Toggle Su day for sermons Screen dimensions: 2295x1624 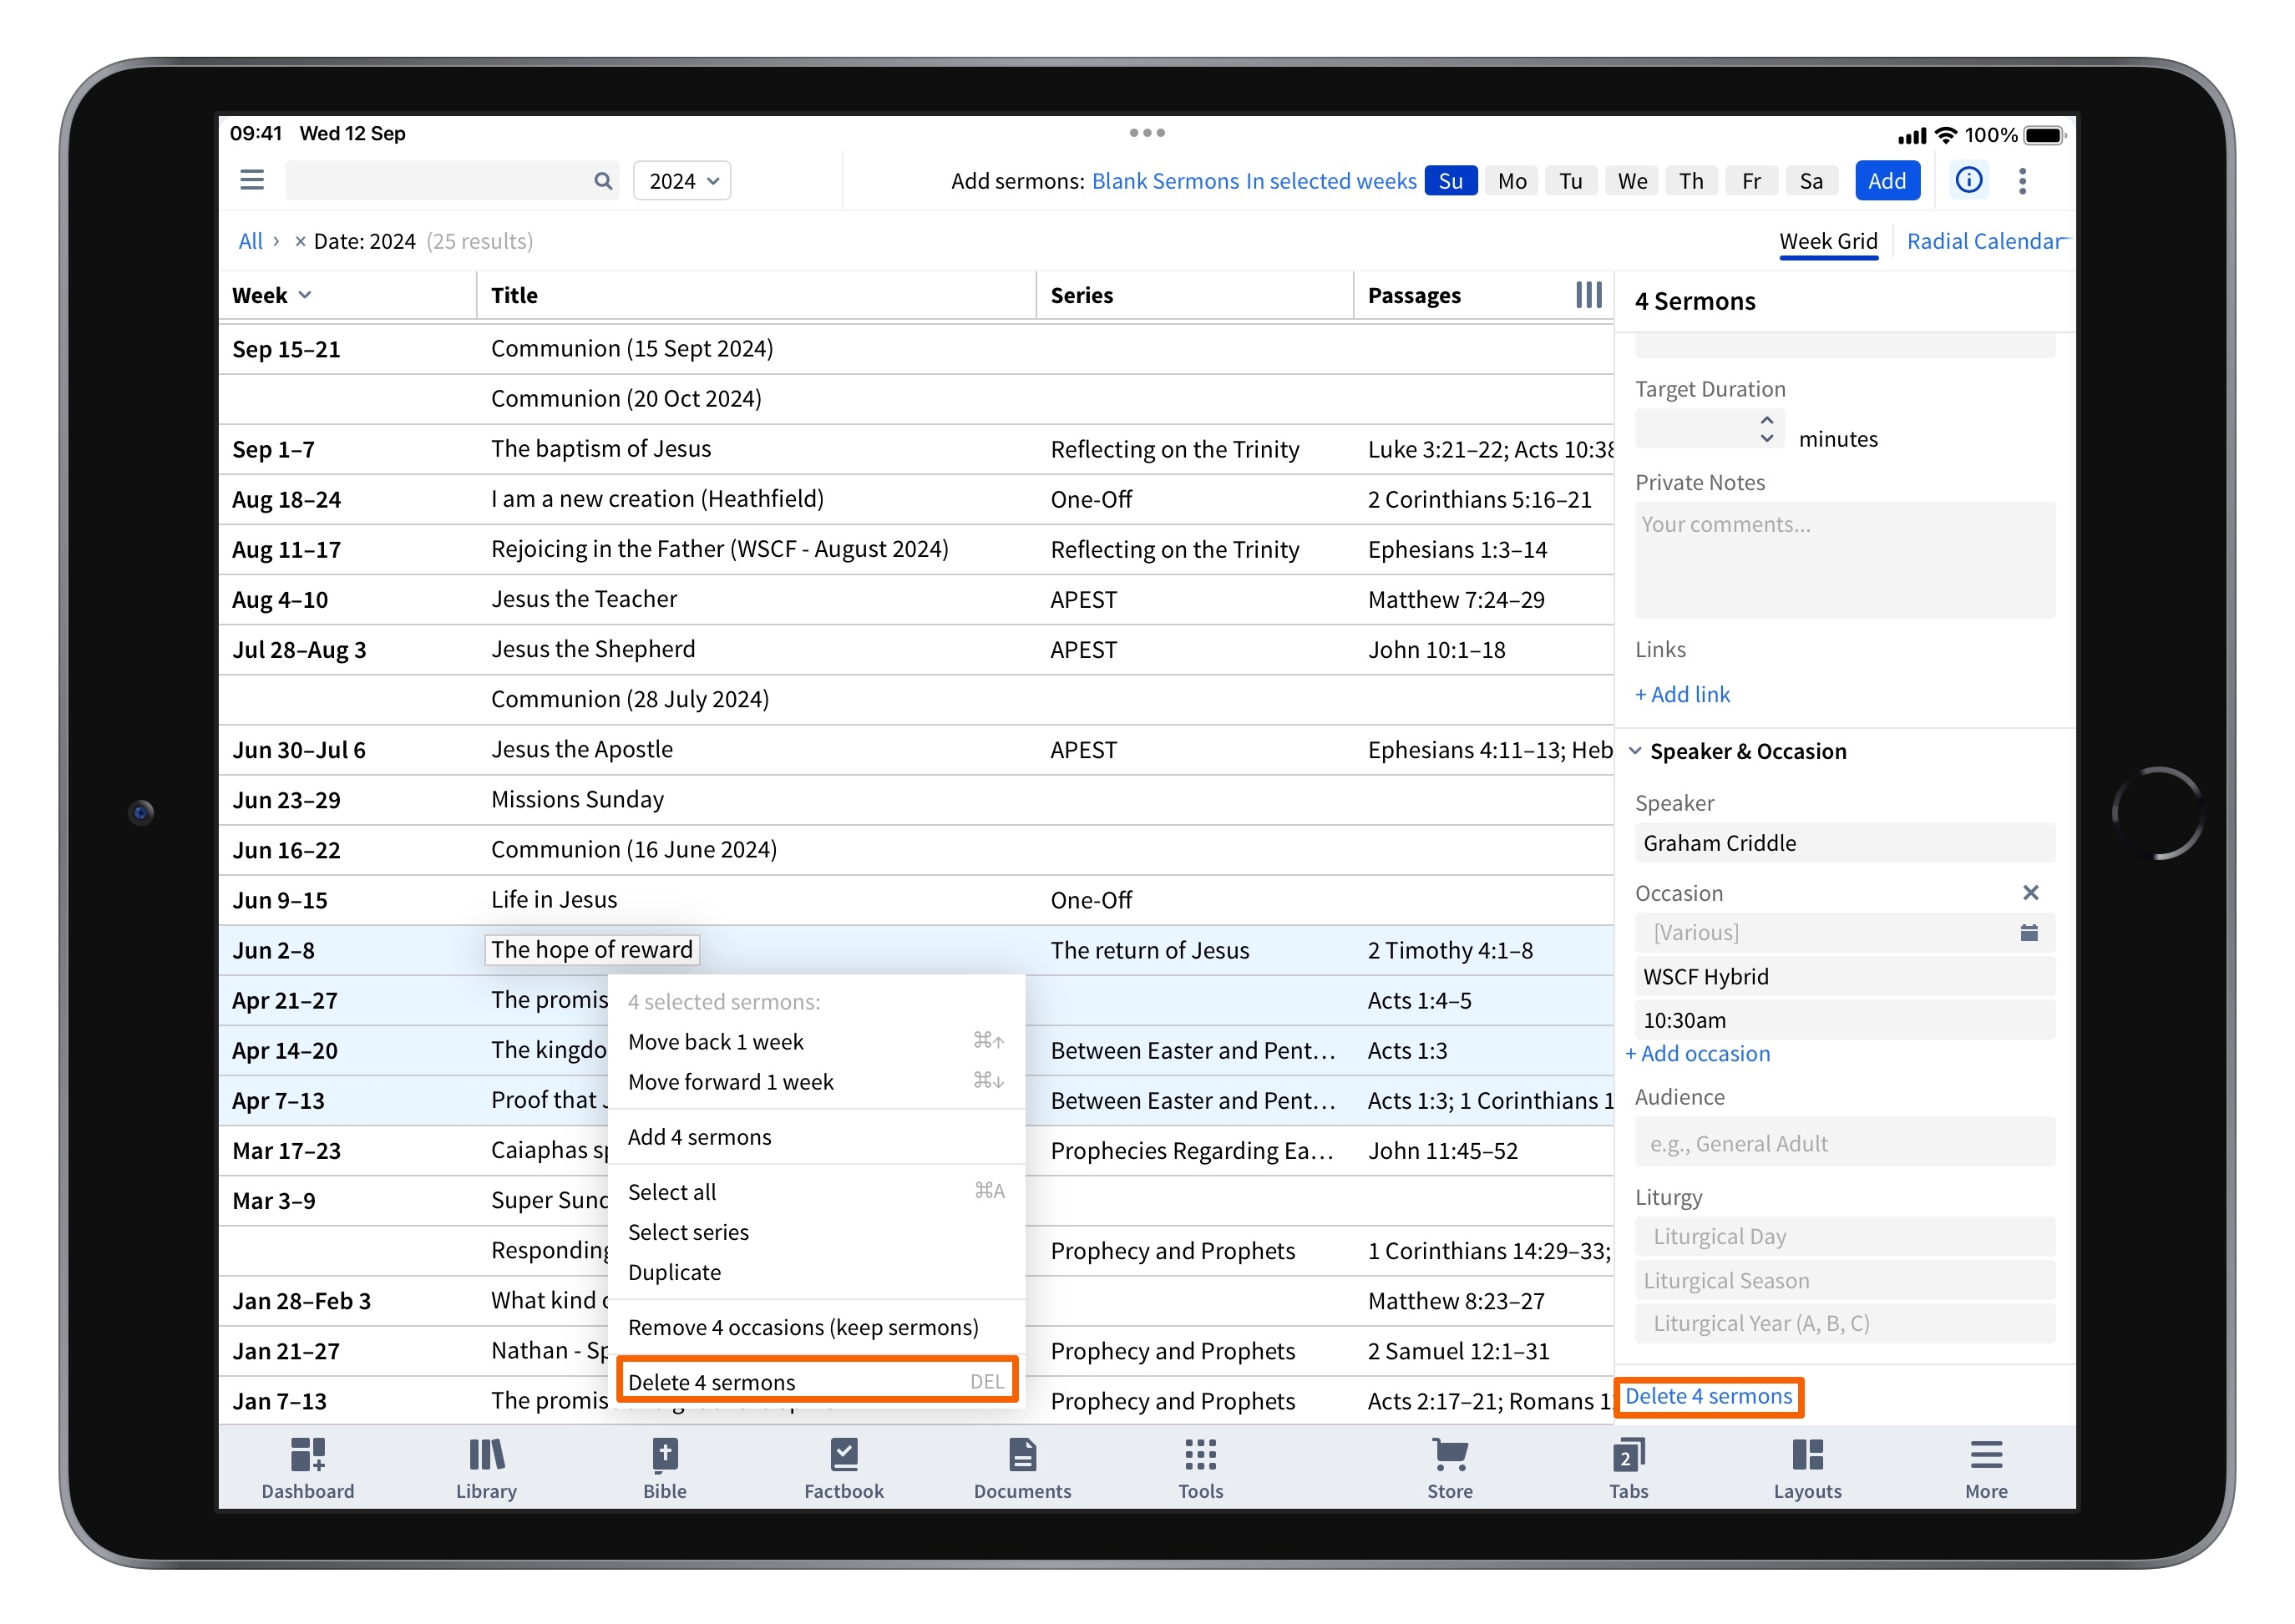click(1450, 181)
